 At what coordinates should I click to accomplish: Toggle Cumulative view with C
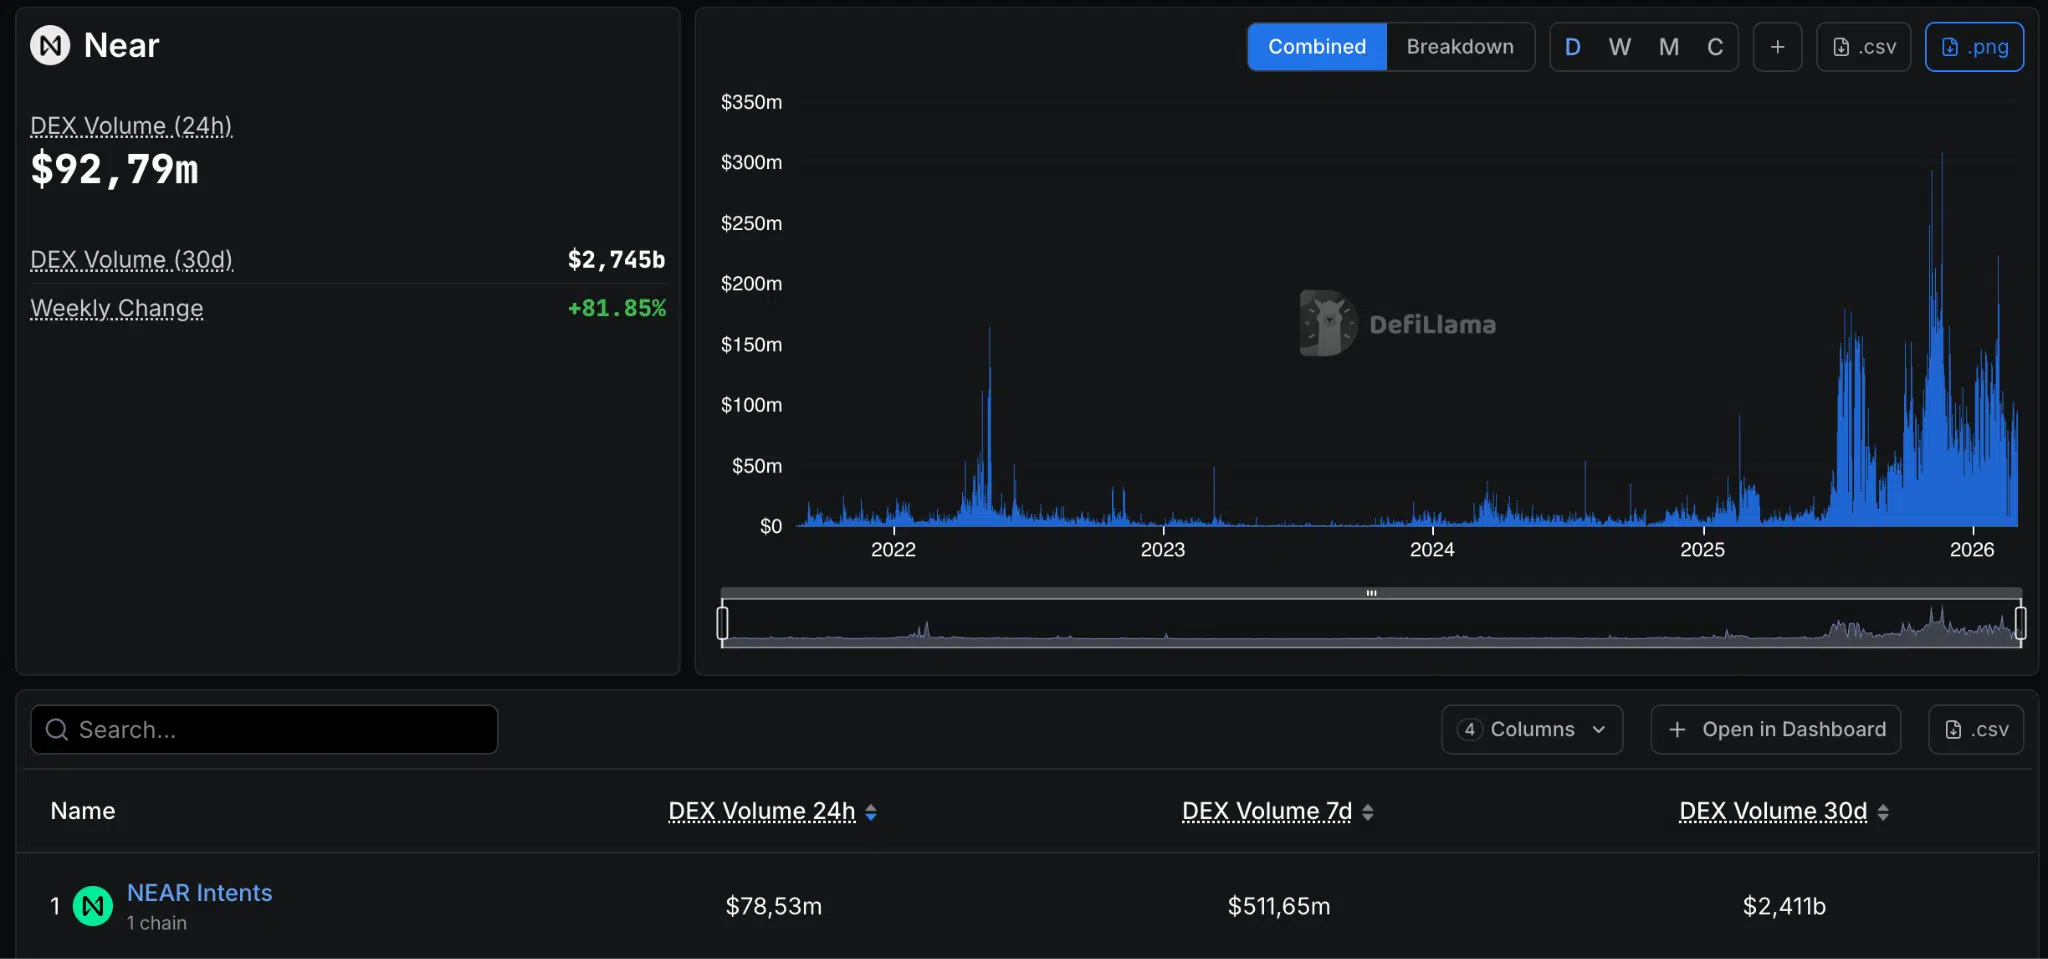[1715, 46]
